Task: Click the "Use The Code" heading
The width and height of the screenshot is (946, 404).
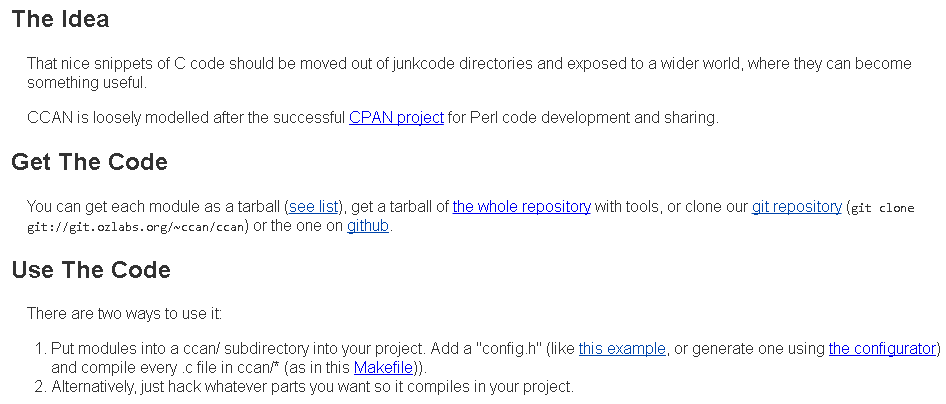Action: pyautogui.click(x=91, y=270)
